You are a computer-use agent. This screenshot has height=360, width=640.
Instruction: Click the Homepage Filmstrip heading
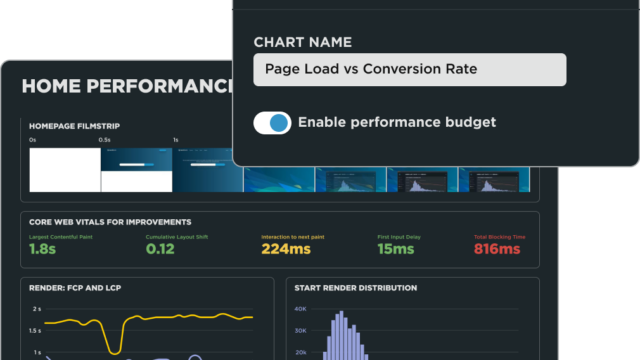(x=74, y=127)
